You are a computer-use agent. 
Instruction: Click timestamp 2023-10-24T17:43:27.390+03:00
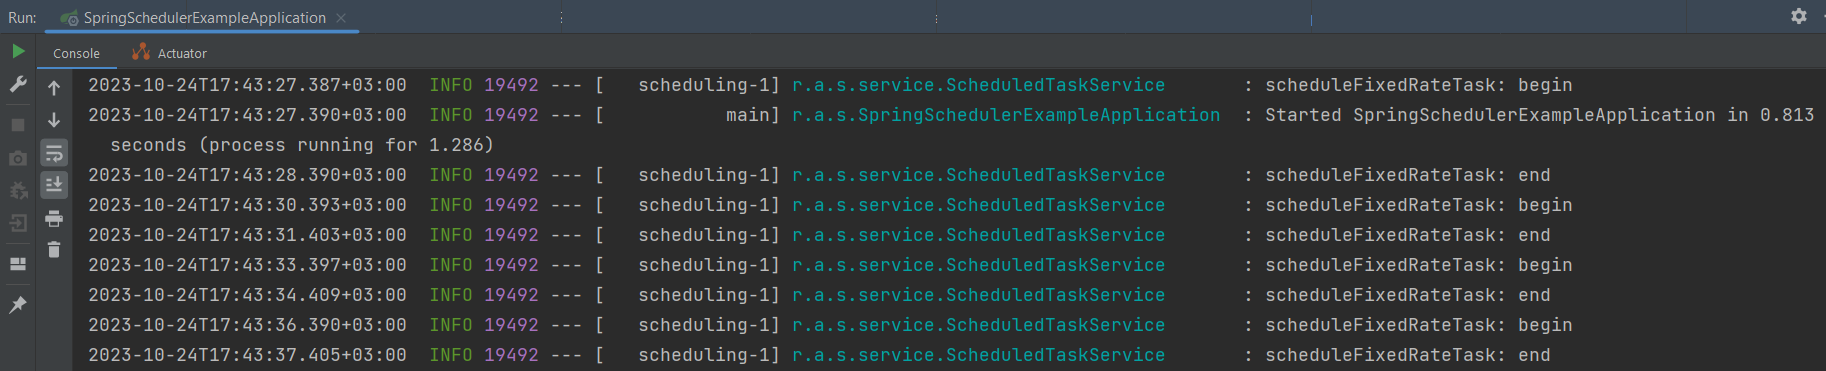[x=247, y=115]
